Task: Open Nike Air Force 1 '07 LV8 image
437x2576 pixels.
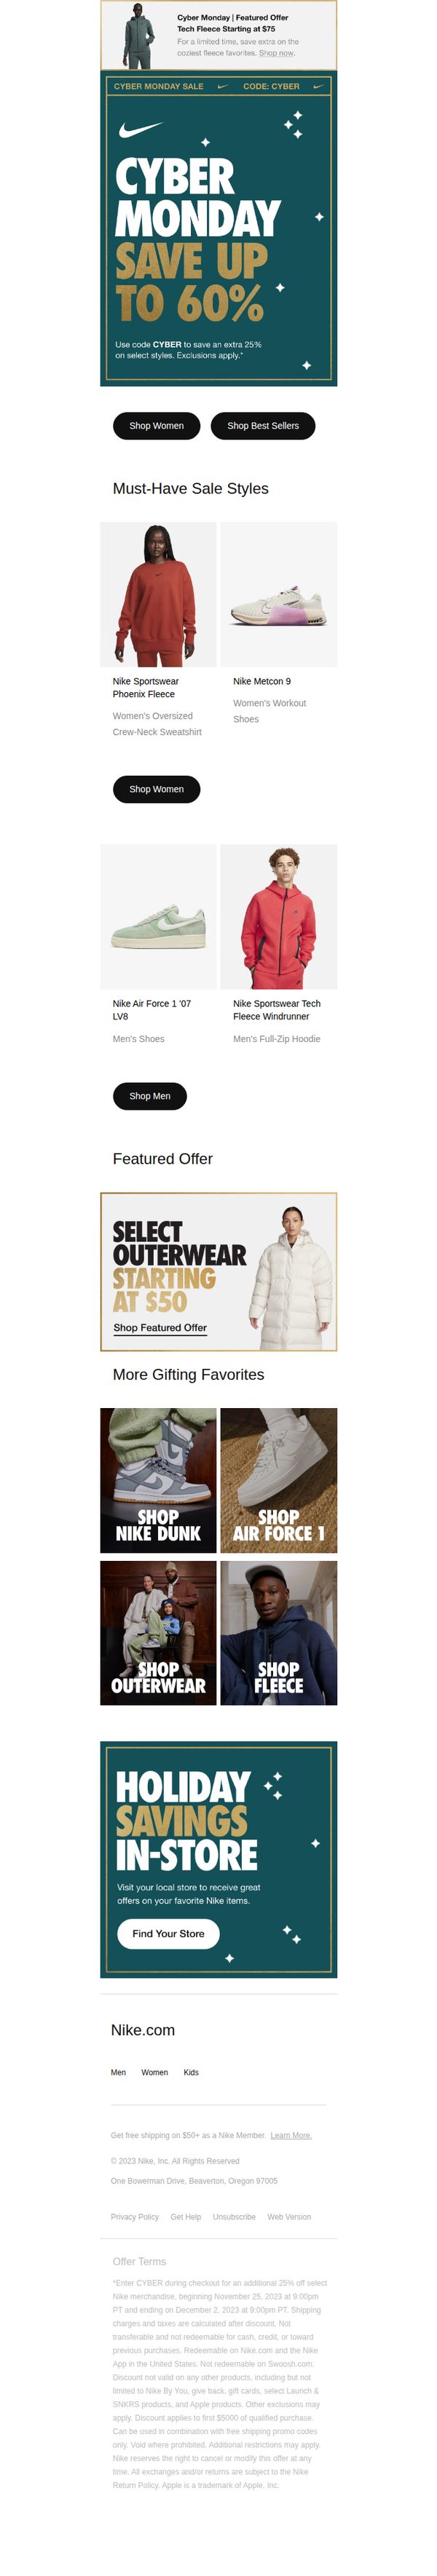Action: (158, 917)
